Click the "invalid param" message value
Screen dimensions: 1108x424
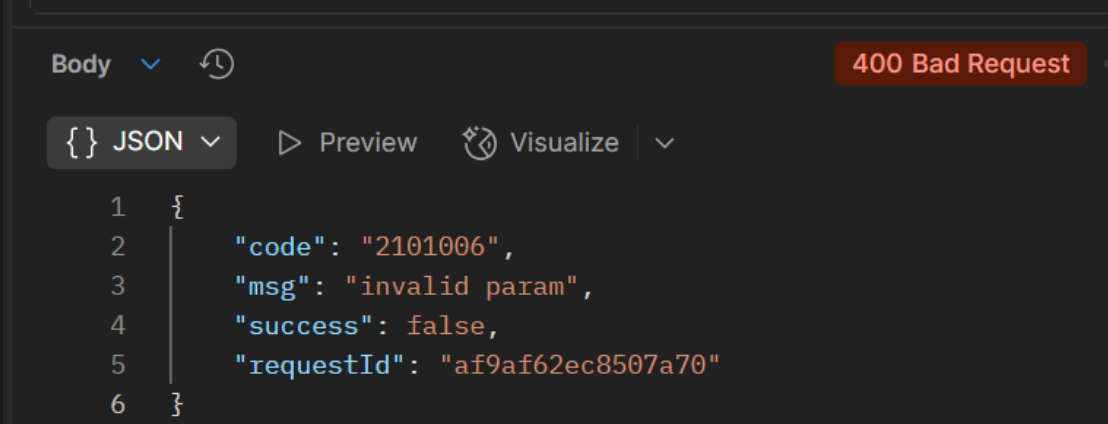pos(462,287)
